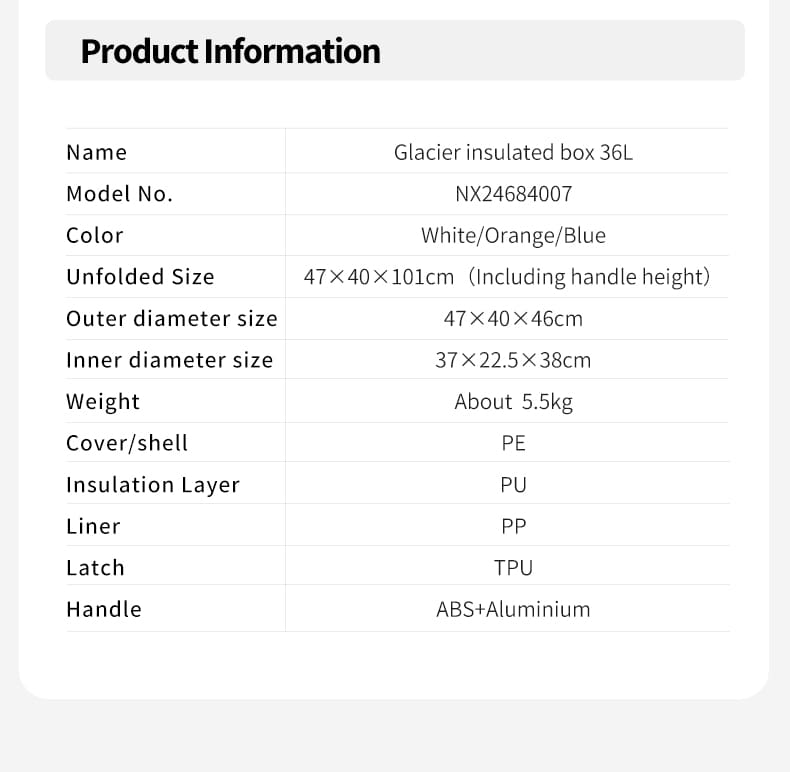Image resolution: width=790 pixels, height=772 pixels.
Task: Click model number NX24684007
Action: tap(513, 194)
